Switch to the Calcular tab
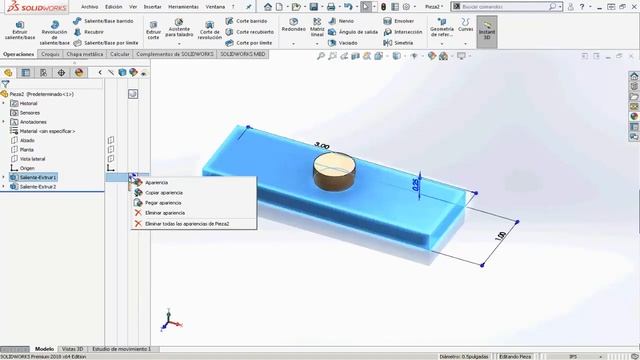Screen dimensions: 640x360 pos(120,54)
